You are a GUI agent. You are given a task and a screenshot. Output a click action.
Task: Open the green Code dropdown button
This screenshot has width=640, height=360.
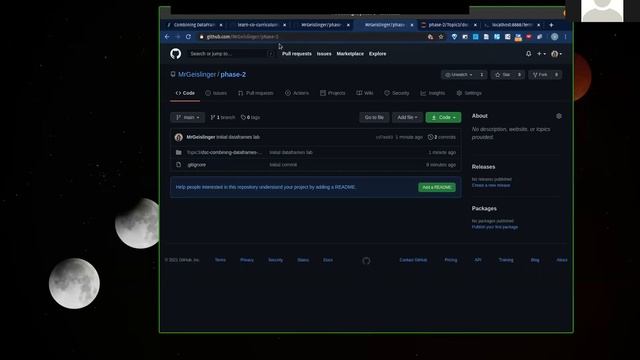pyautogui.click(x=443, y=117)
